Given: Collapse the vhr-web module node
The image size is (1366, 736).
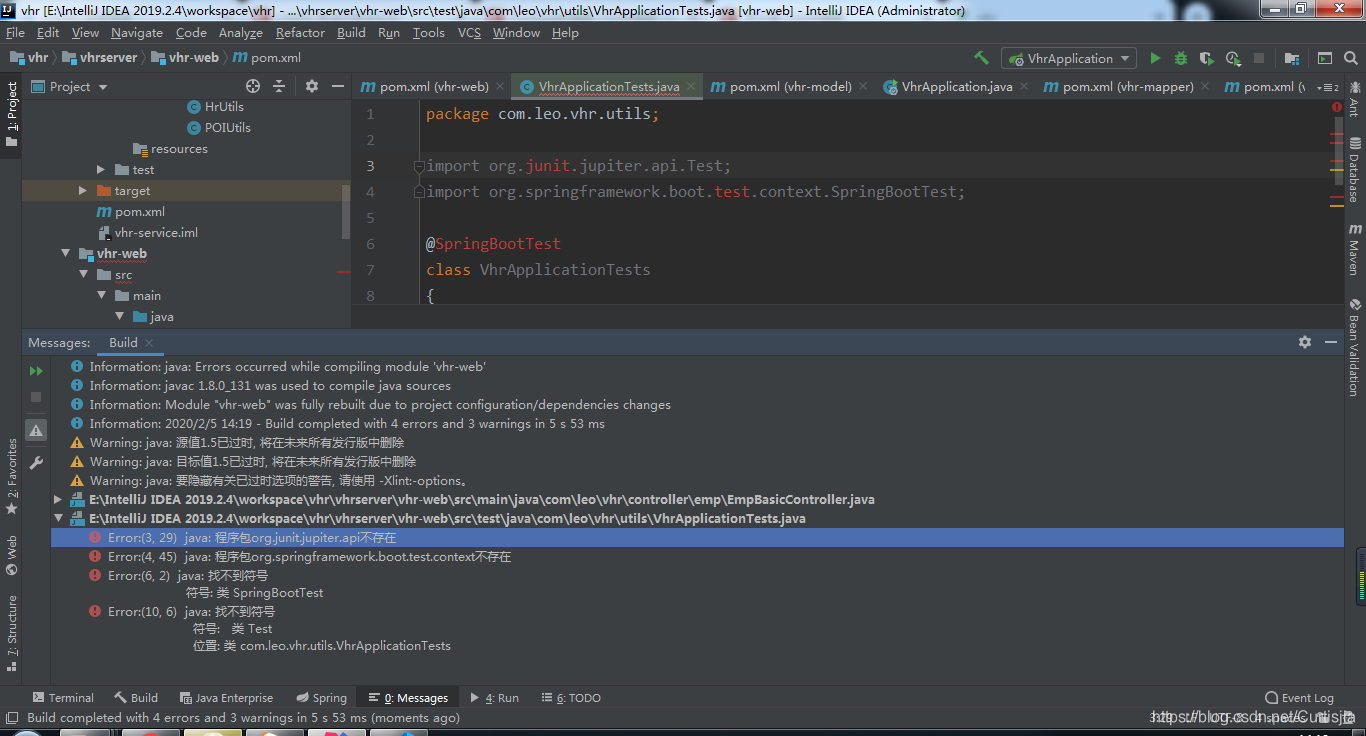Looking at the screenshot, I should click(x=65, y=254).
